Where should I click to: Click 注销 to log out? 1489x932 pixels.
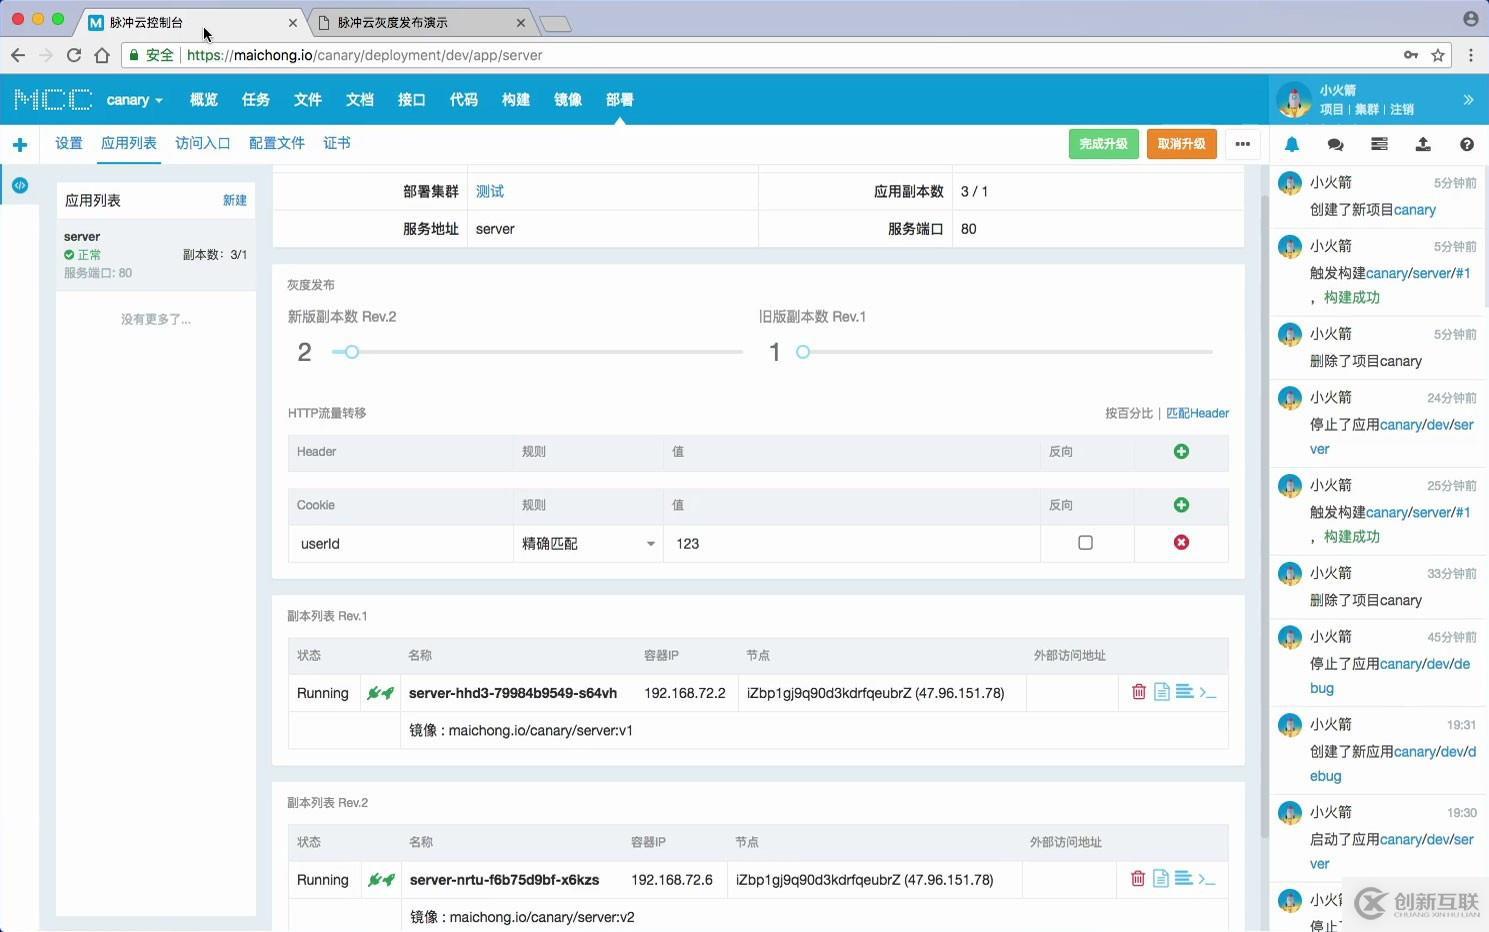pos(1402,110)
